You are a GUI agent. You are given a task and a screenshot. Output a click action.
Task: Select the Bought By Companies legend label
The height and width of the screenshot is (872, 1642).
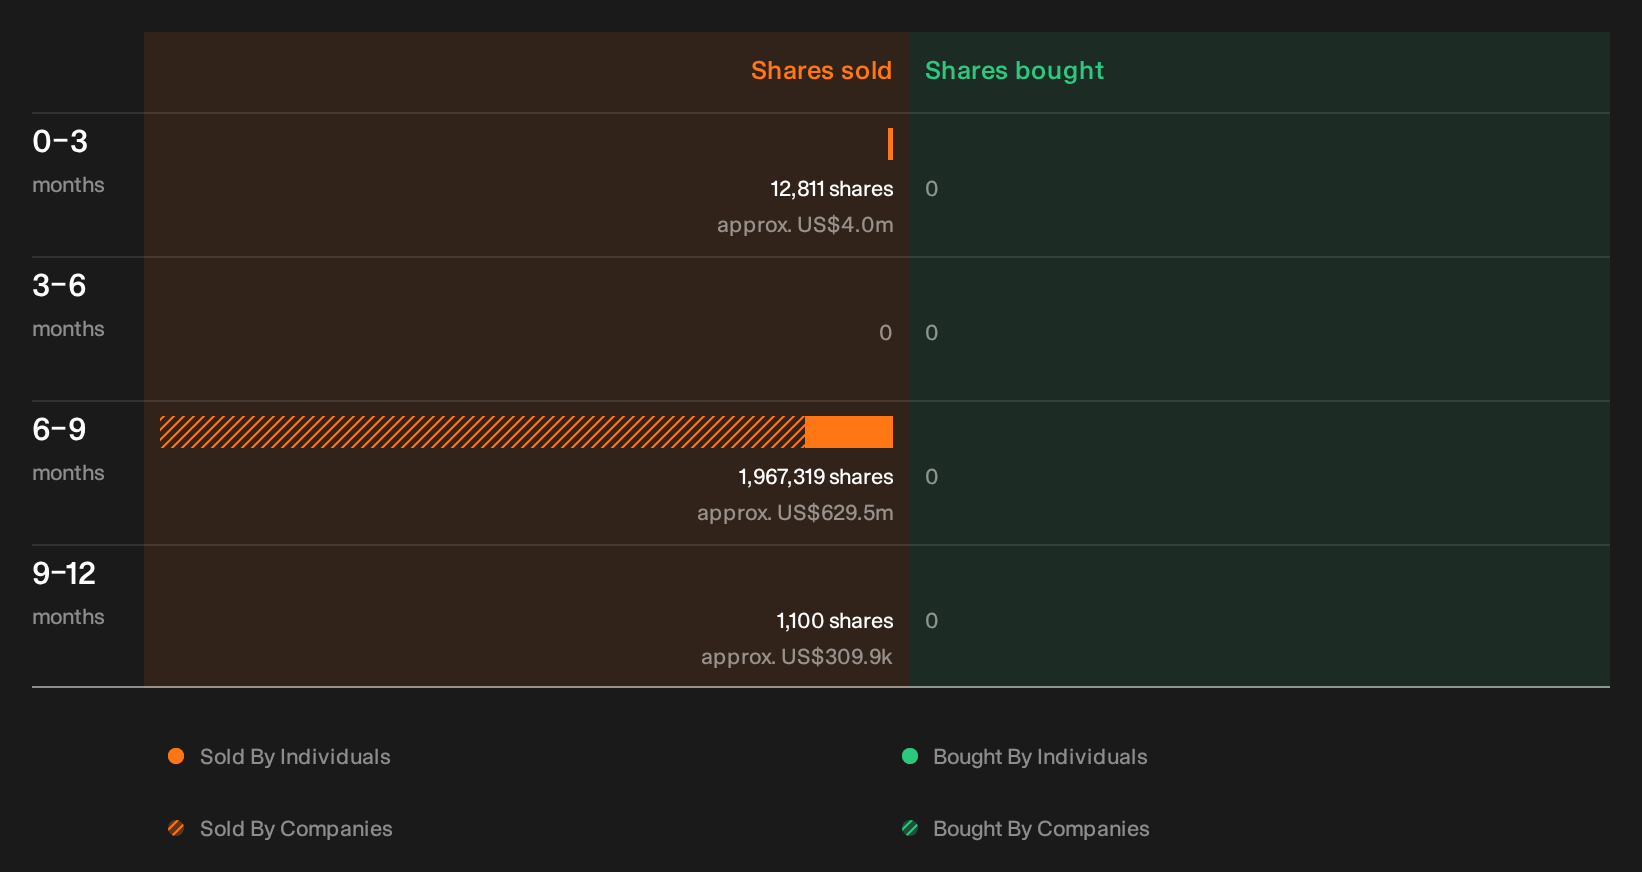[x=1041, y=829]
